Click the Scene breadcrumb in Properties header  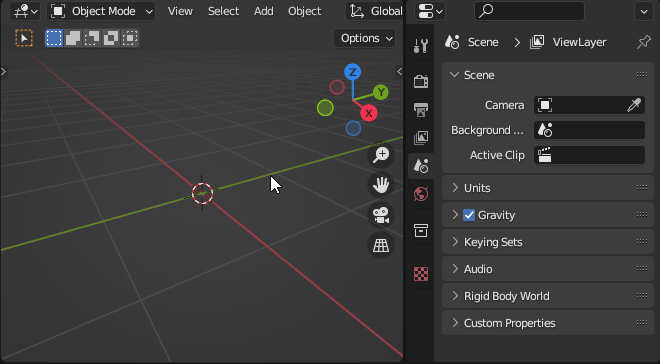point(472,42)
